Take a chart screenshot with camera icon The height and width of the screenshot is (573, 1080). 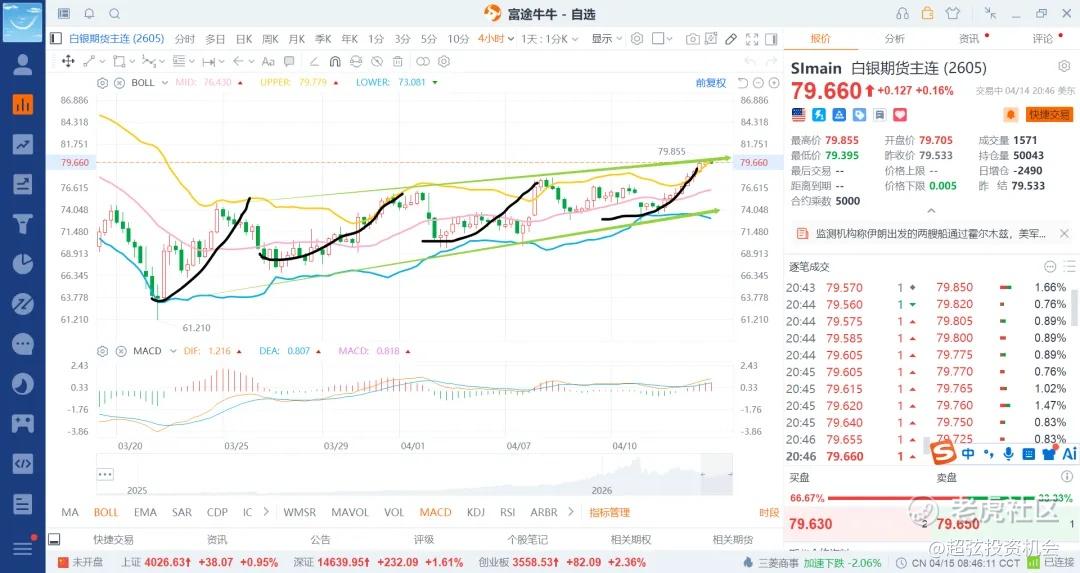coord(692,39)
